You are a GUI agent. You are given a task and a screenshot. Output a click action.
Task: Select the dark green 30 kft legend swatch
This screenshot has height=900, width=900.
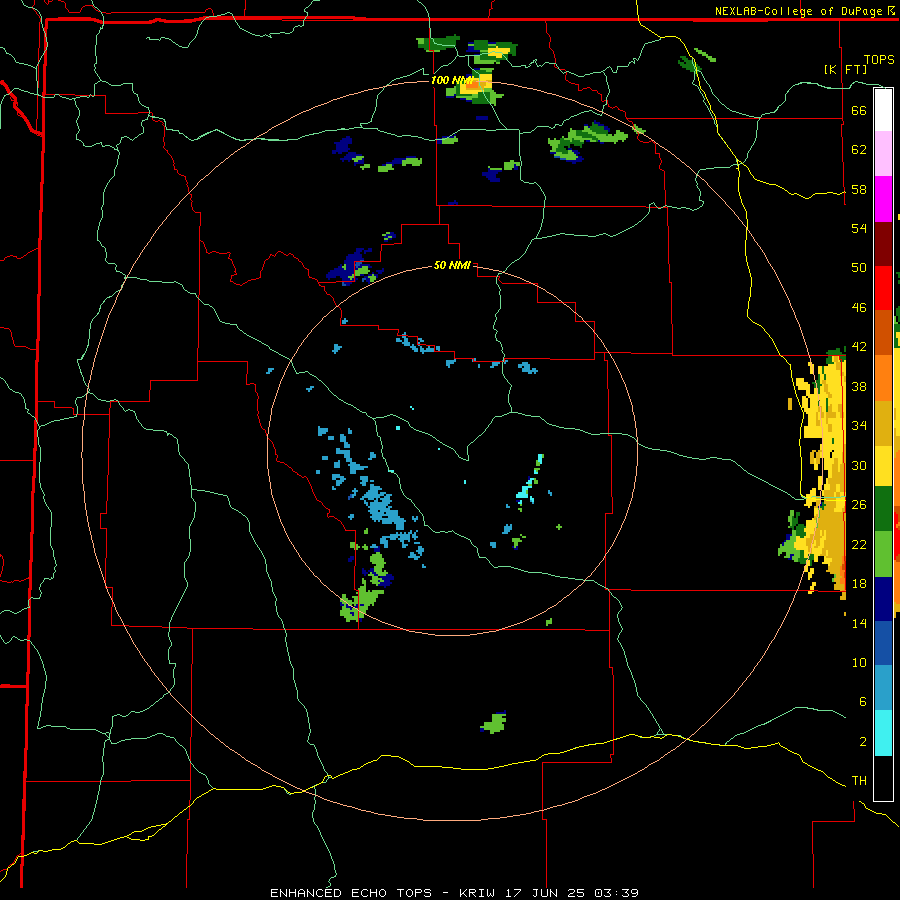click(x=883, y=509)
